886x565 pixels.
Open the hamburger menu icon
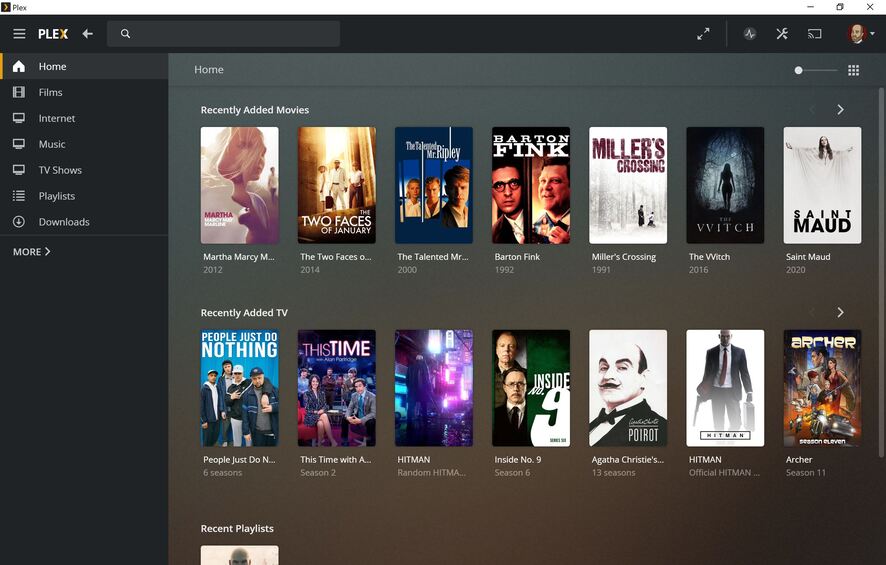pyautogui.click(x=19, y=34)
